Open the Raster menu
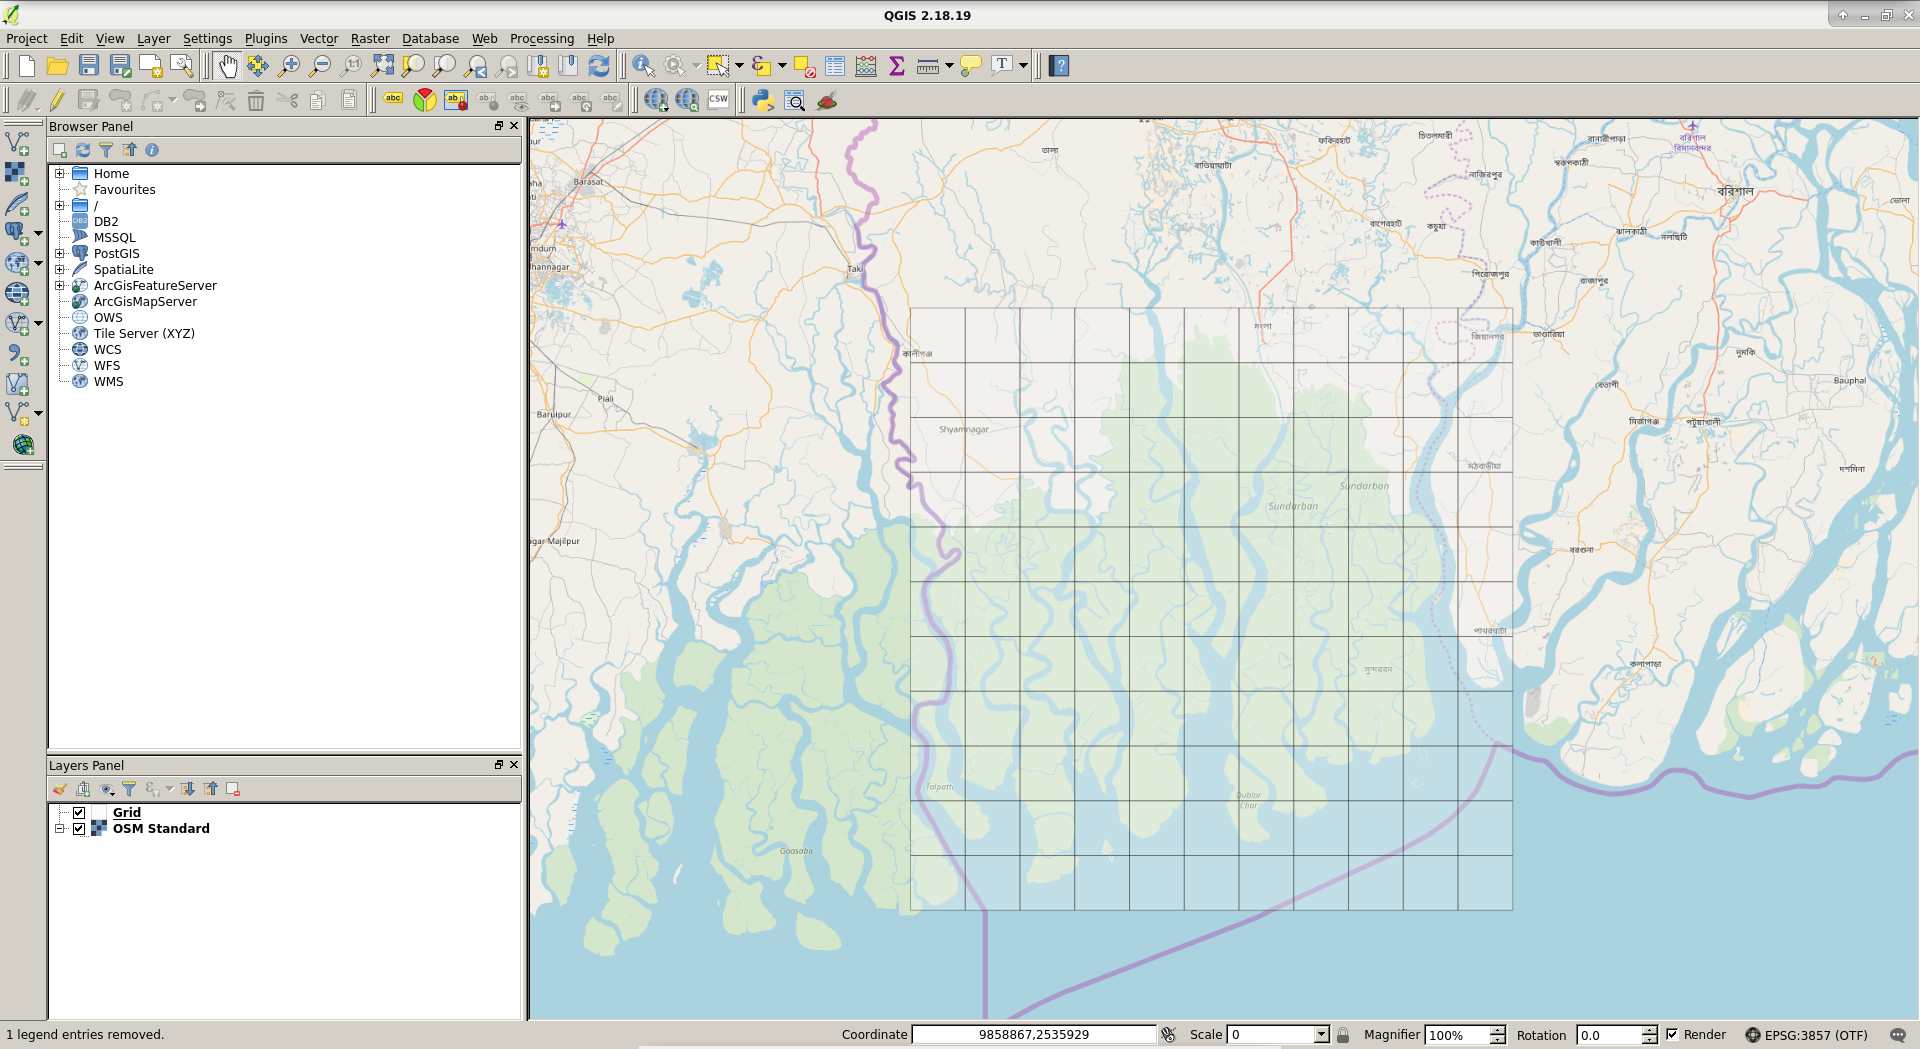This screenshot has width=1920, height=1049. 370,39
